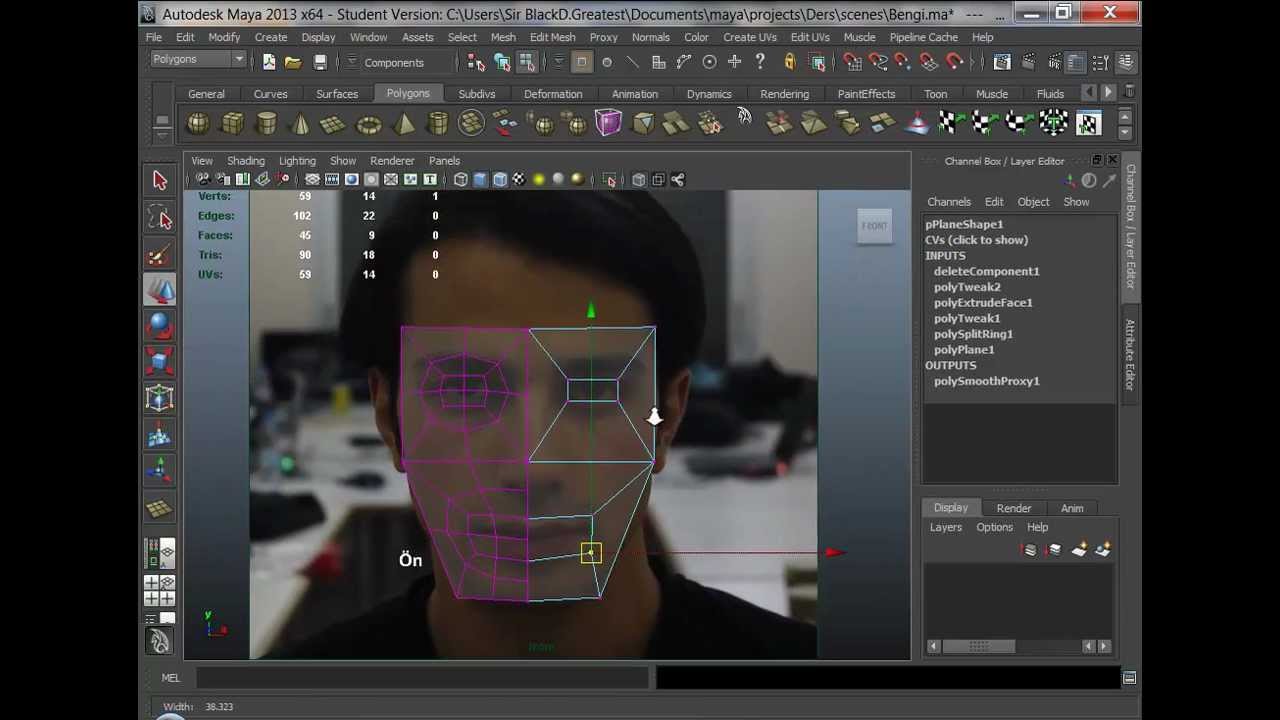Viewport: 1280px width, 720px height.
Task: Activate the Lasso select tool
Action: click(160, 217)
